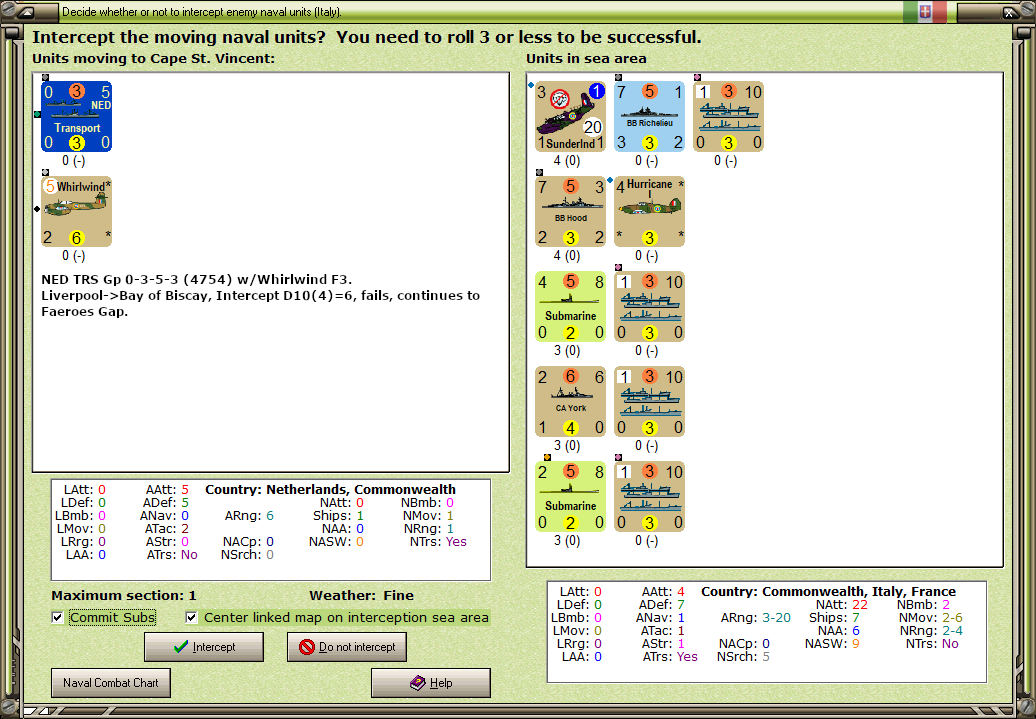Click the NASW: 9 value
Viewport: 1036px width, 719px height.
click(856, 644)
